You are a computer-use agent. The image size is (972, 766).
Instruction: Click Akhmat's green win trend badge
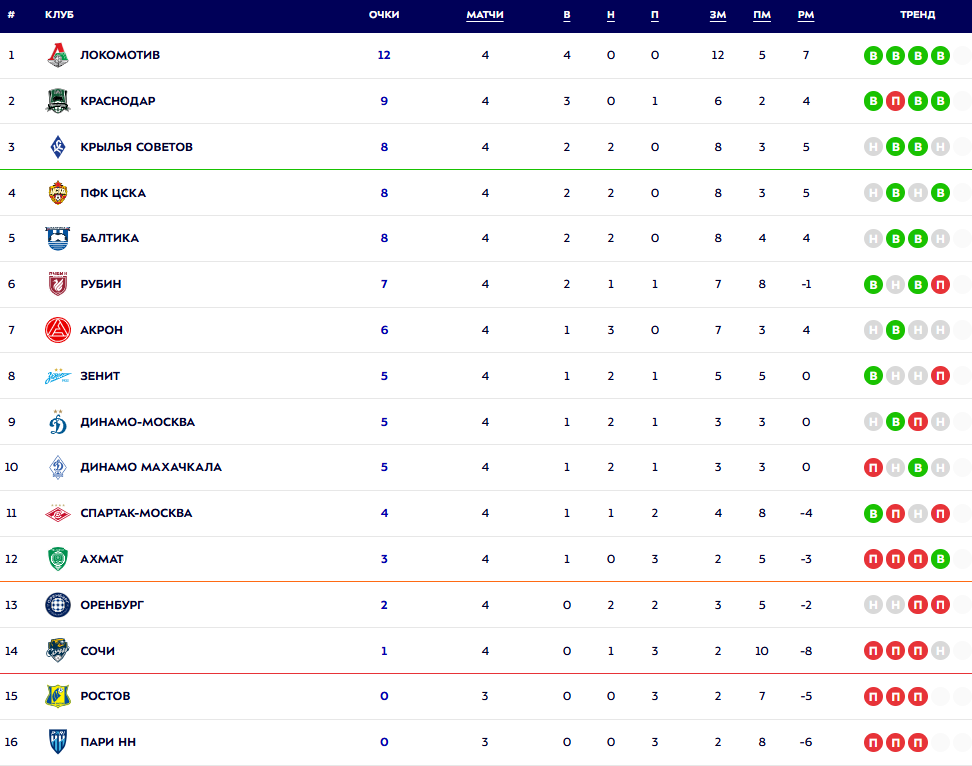(940, 559)
